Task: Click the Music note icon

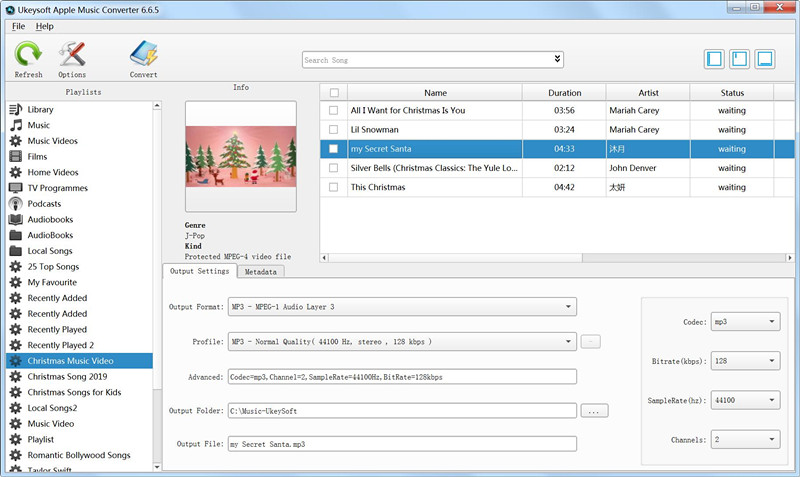Action: 16,125
